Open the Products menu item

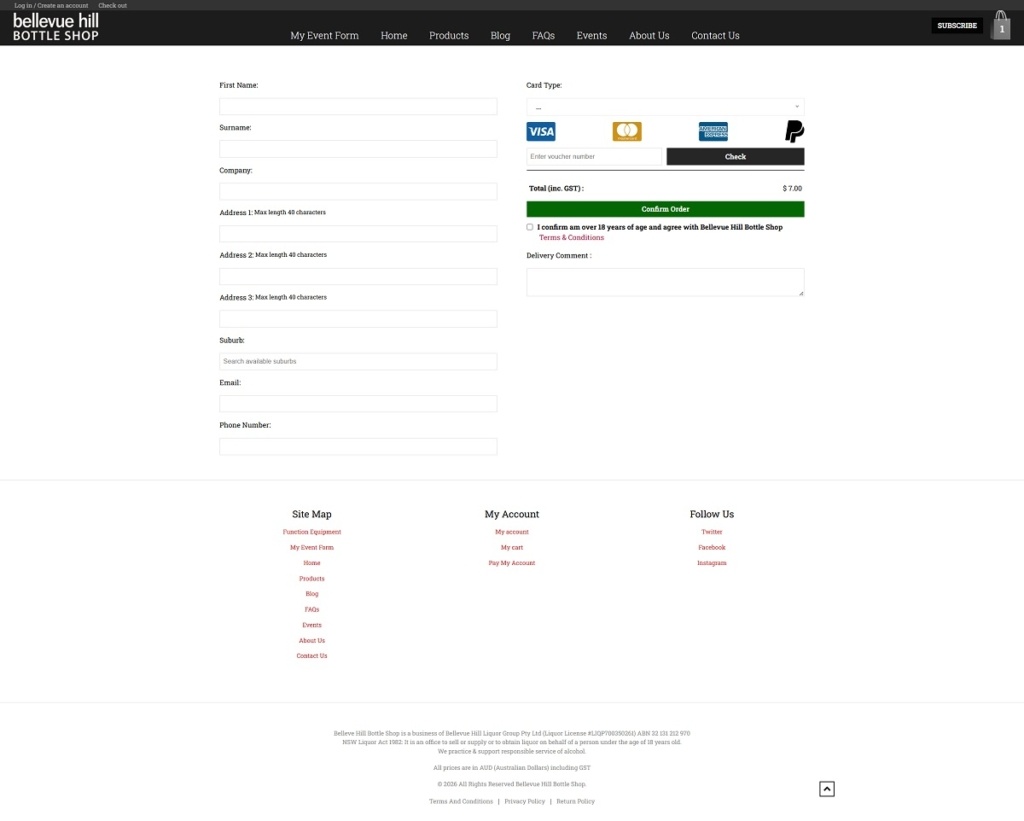(x=449, y=36)
